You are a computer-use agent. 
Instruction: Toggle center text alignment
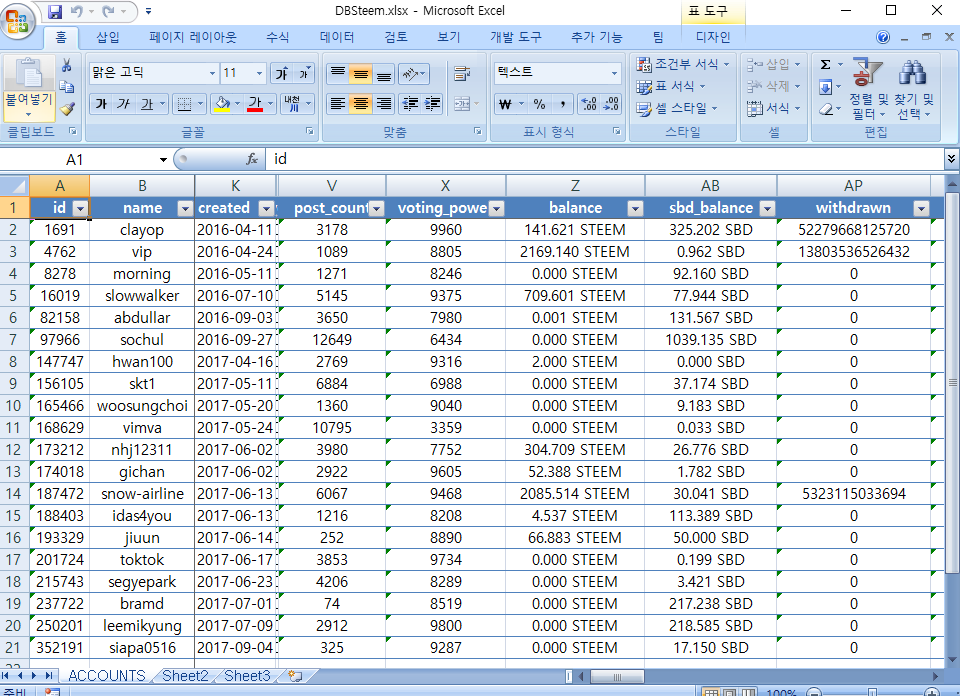tap(361, 104)
